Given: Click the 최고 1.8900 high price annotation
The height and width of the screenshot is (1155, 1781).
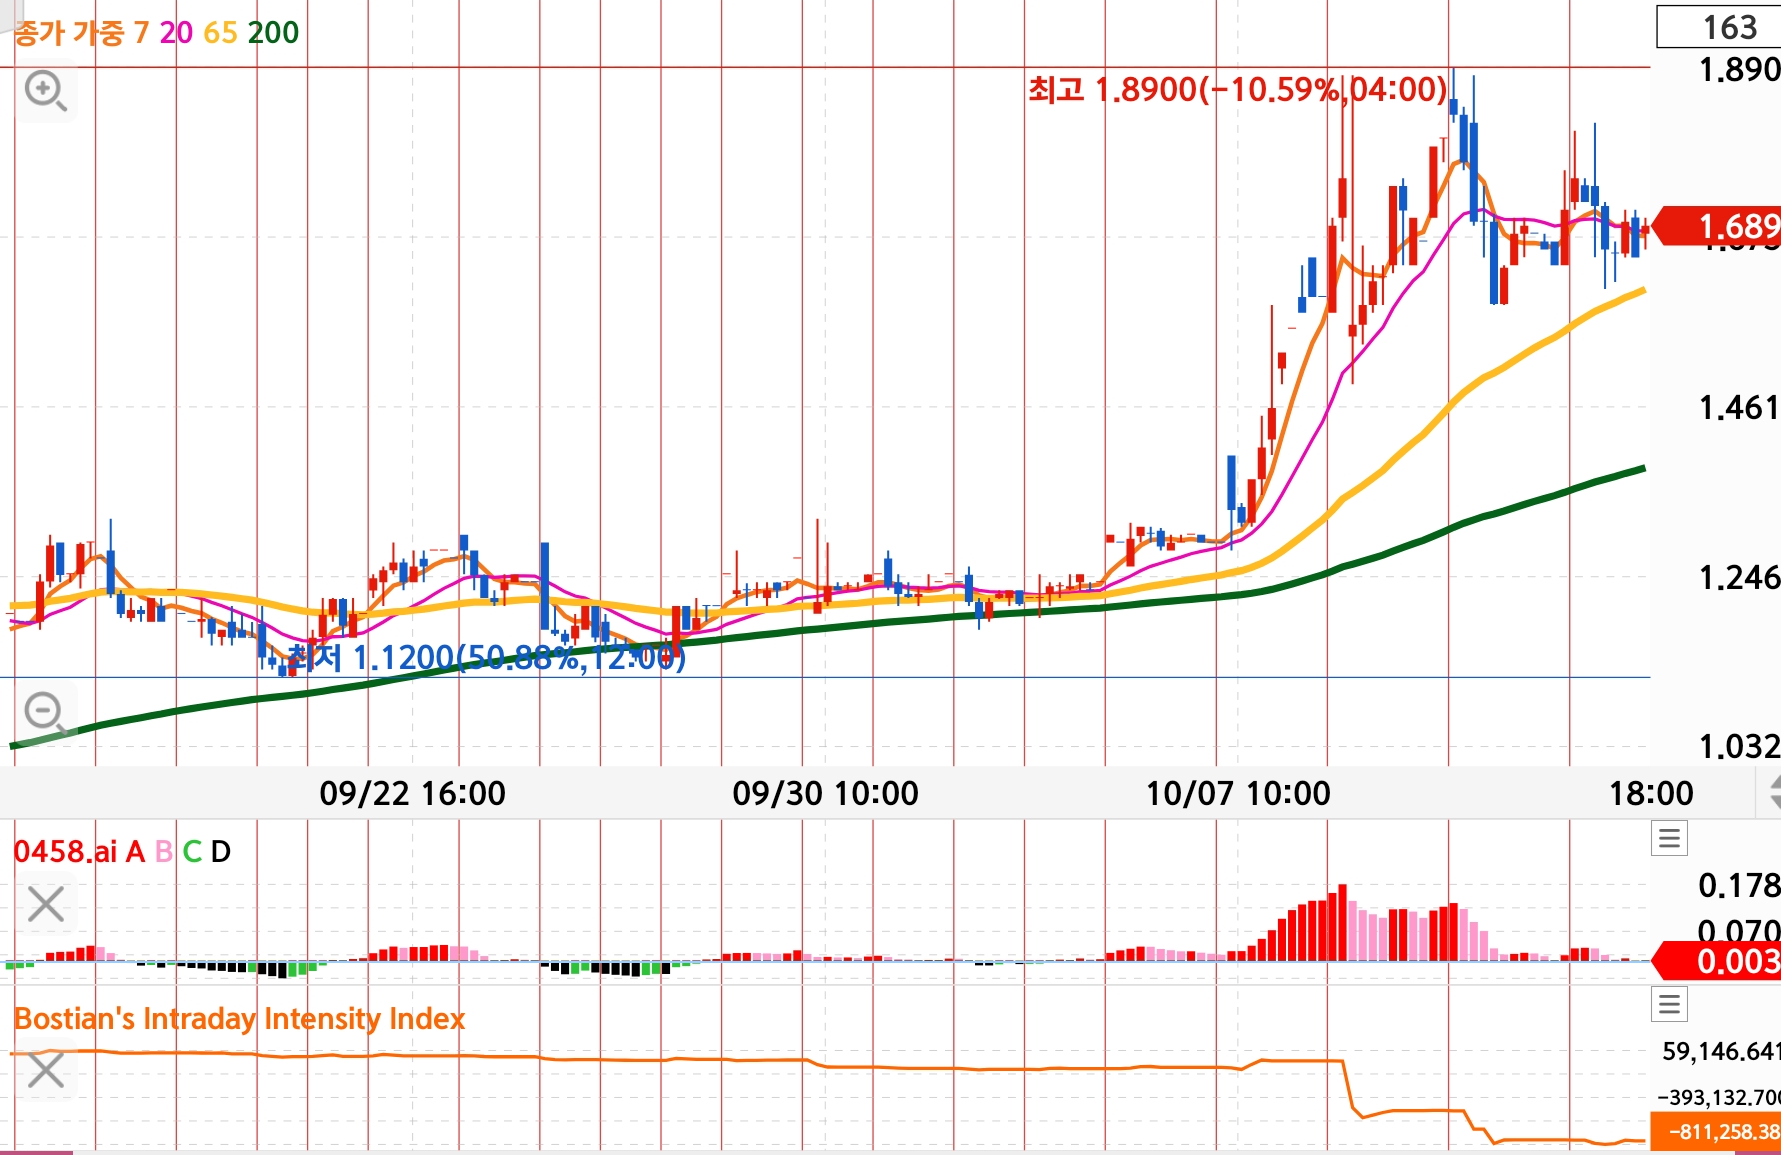Looking at the screenshot, I should (1238, 90).
